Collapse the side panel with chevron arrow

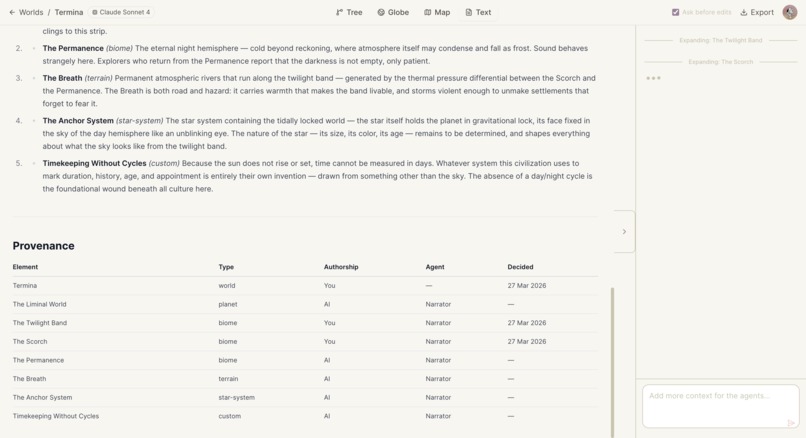624,232
